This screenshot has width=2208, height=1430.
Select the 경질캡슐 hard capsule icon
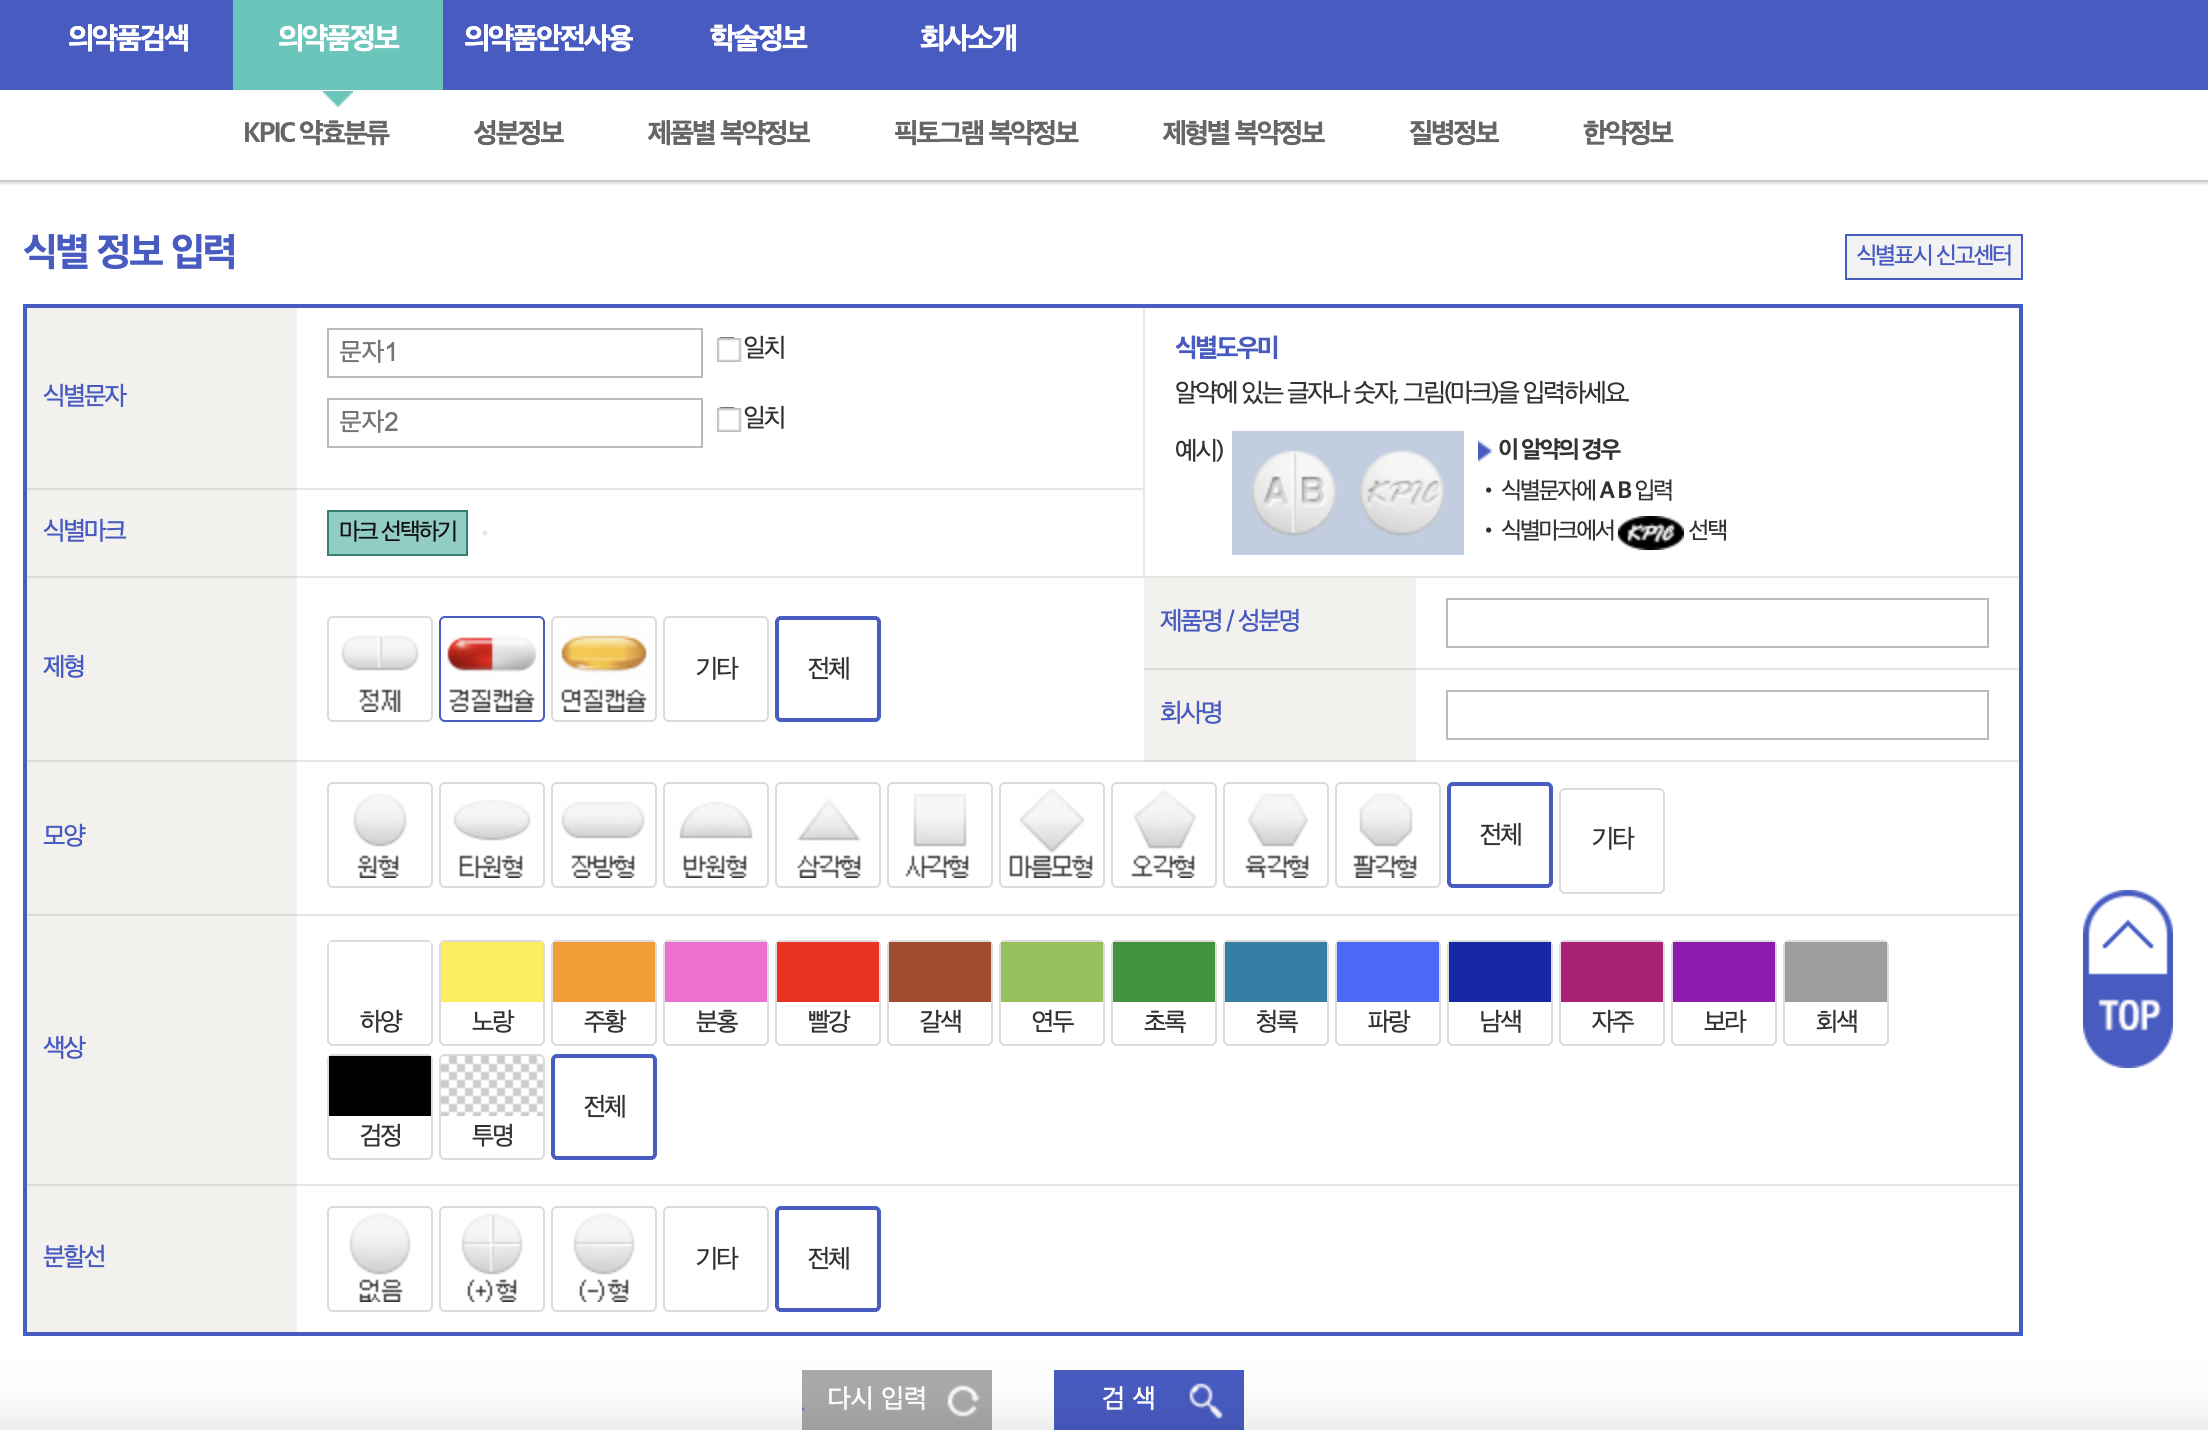pos(492,668)
